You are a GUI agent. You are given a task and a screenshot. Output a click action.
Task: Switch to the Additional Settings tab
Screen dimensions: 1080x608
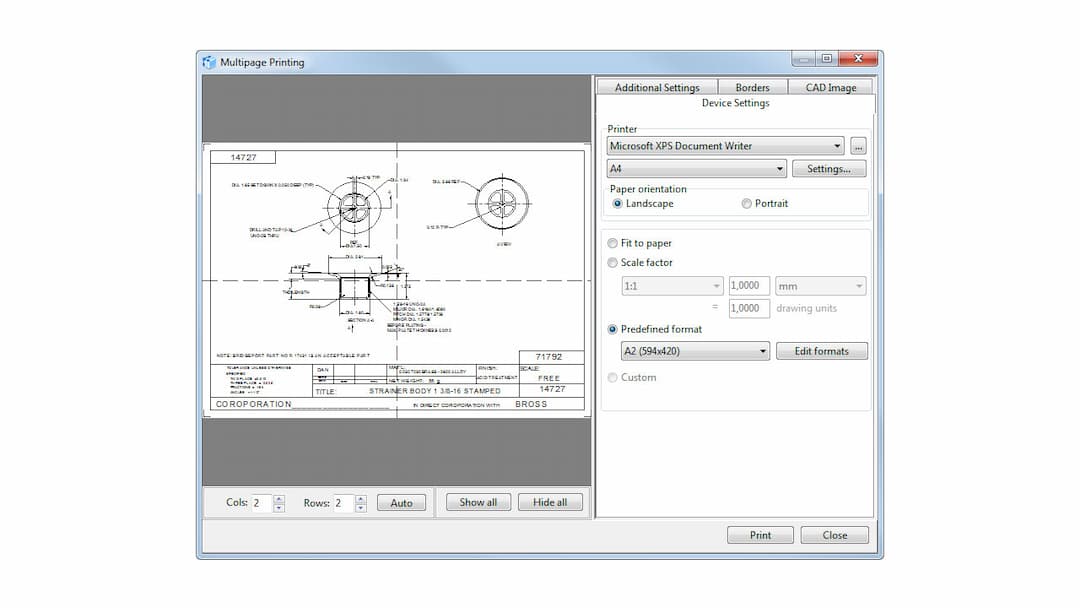(x=656, y=87)
